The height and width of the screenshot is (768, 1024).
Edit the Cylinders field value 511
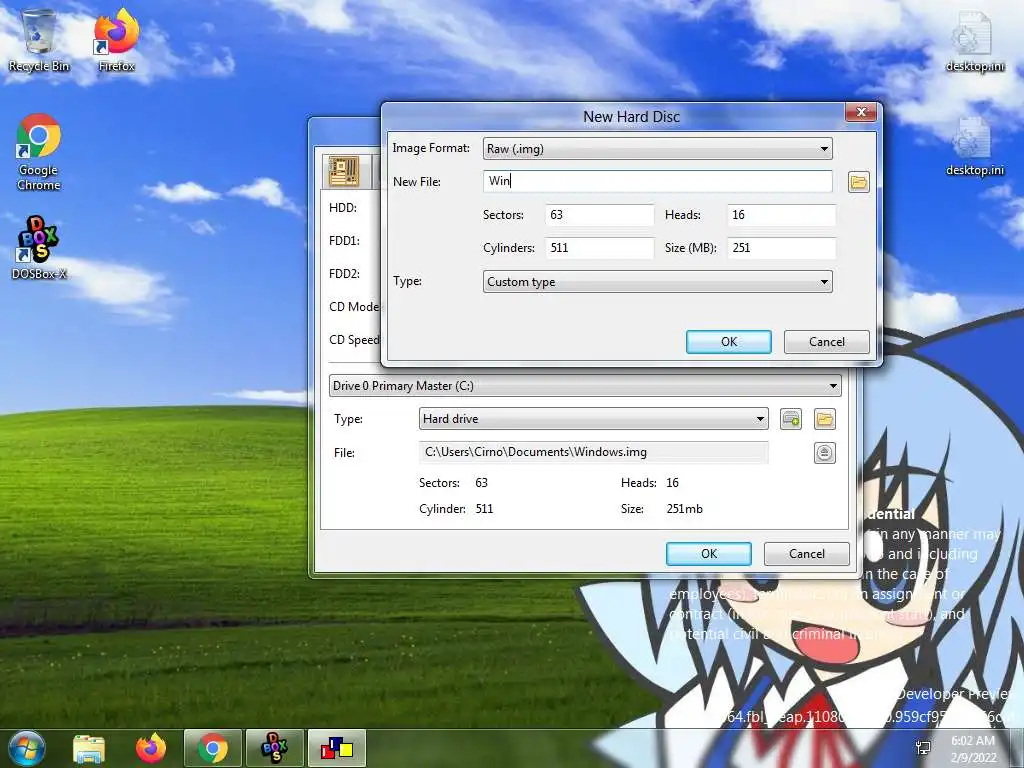point(599,248)
